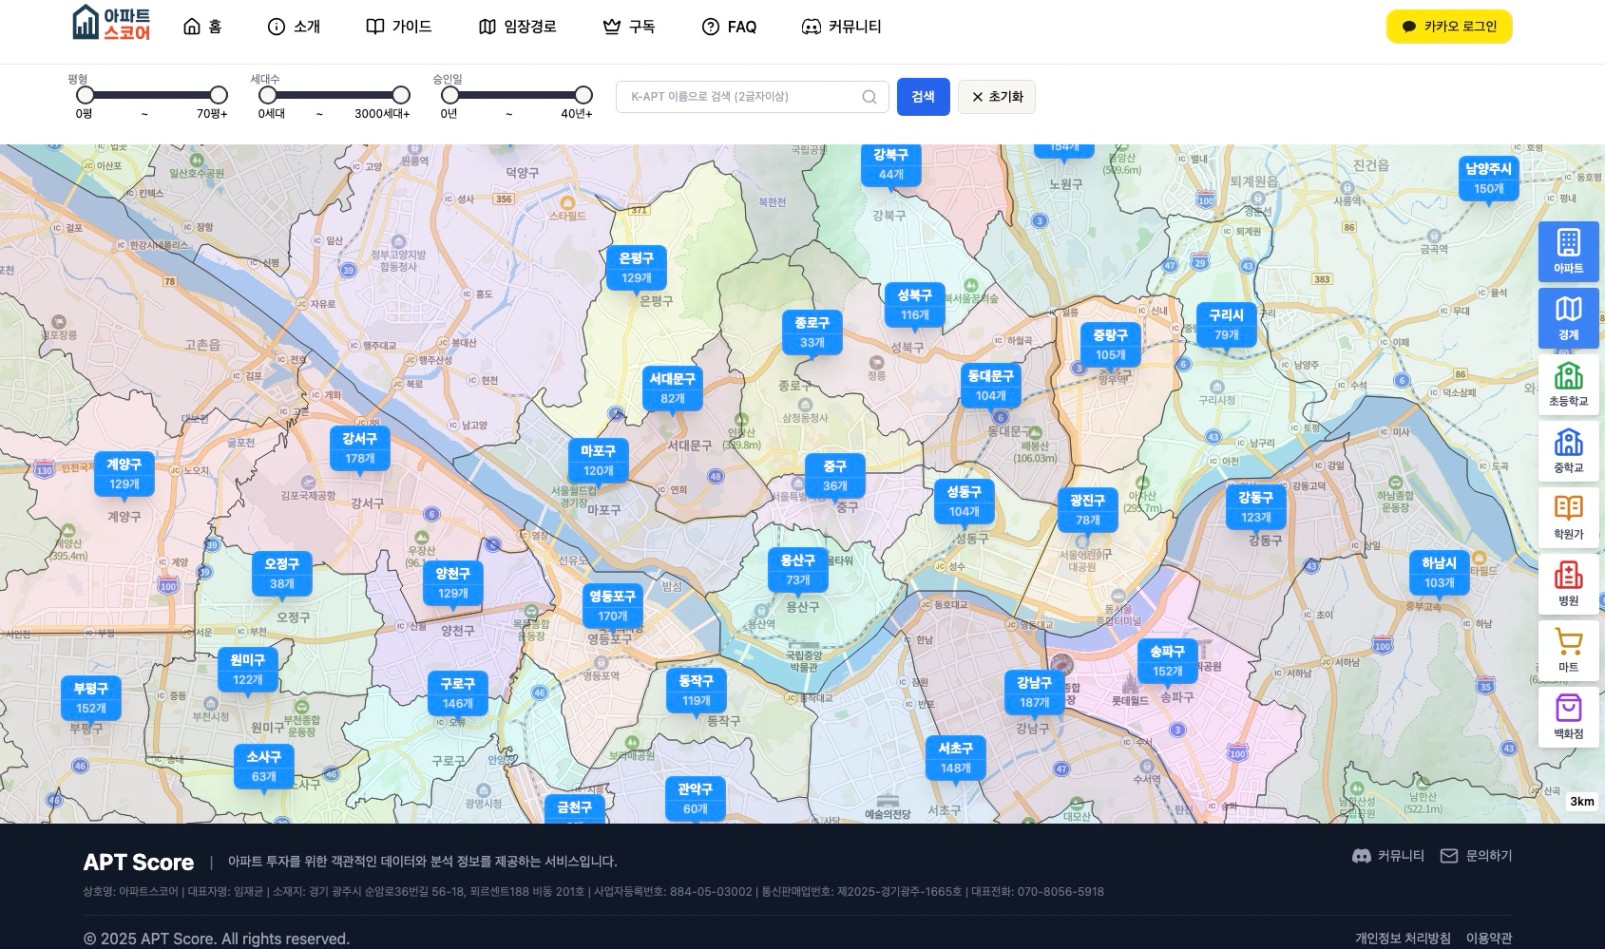Toggle the 경계 boundary layer icon
Screen dimensions: 1605x949
pos(1567,317)
